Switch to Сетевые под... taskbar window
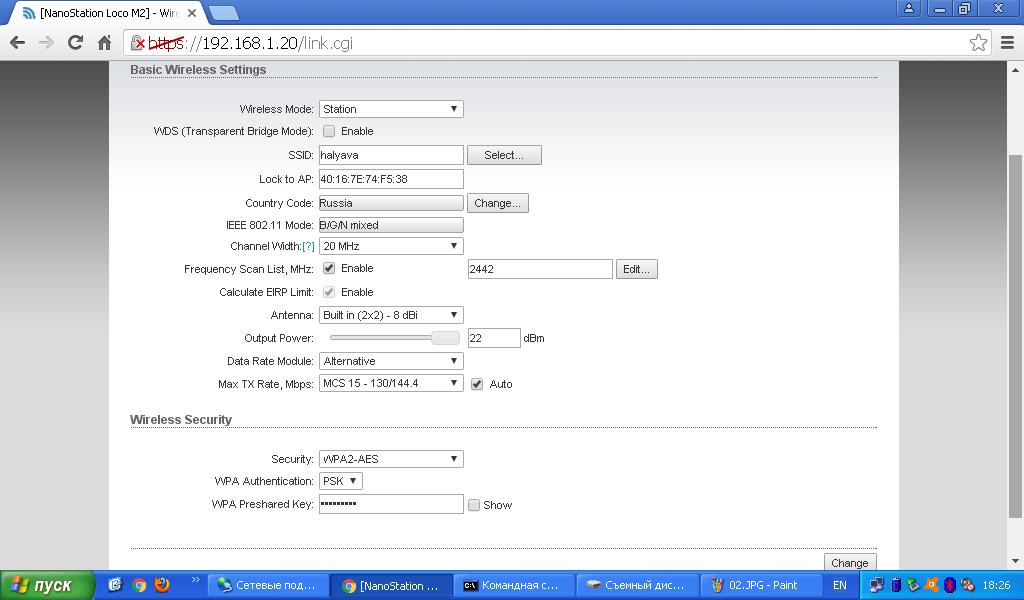Screen dimensions: 1024x600 (267, 586)
